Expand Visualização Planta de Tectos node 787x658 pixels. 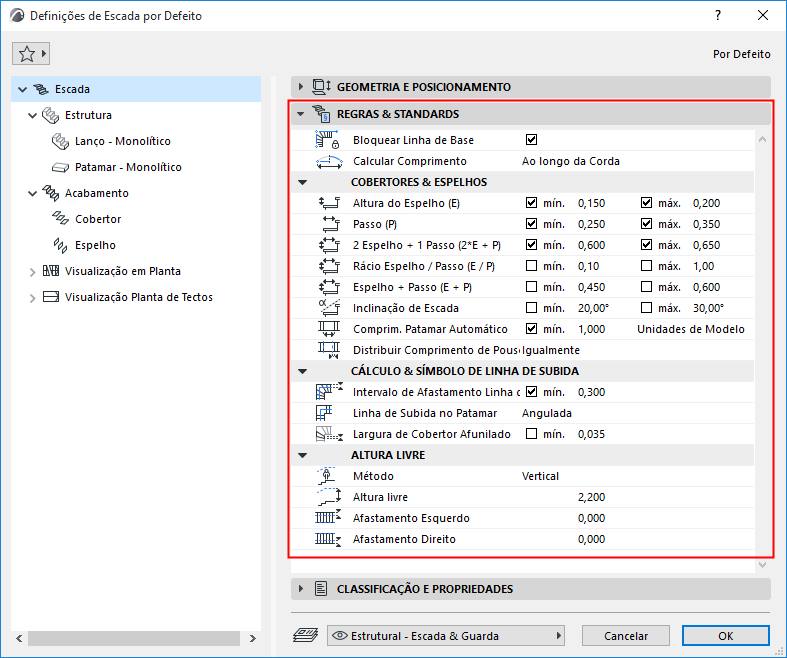33,298
